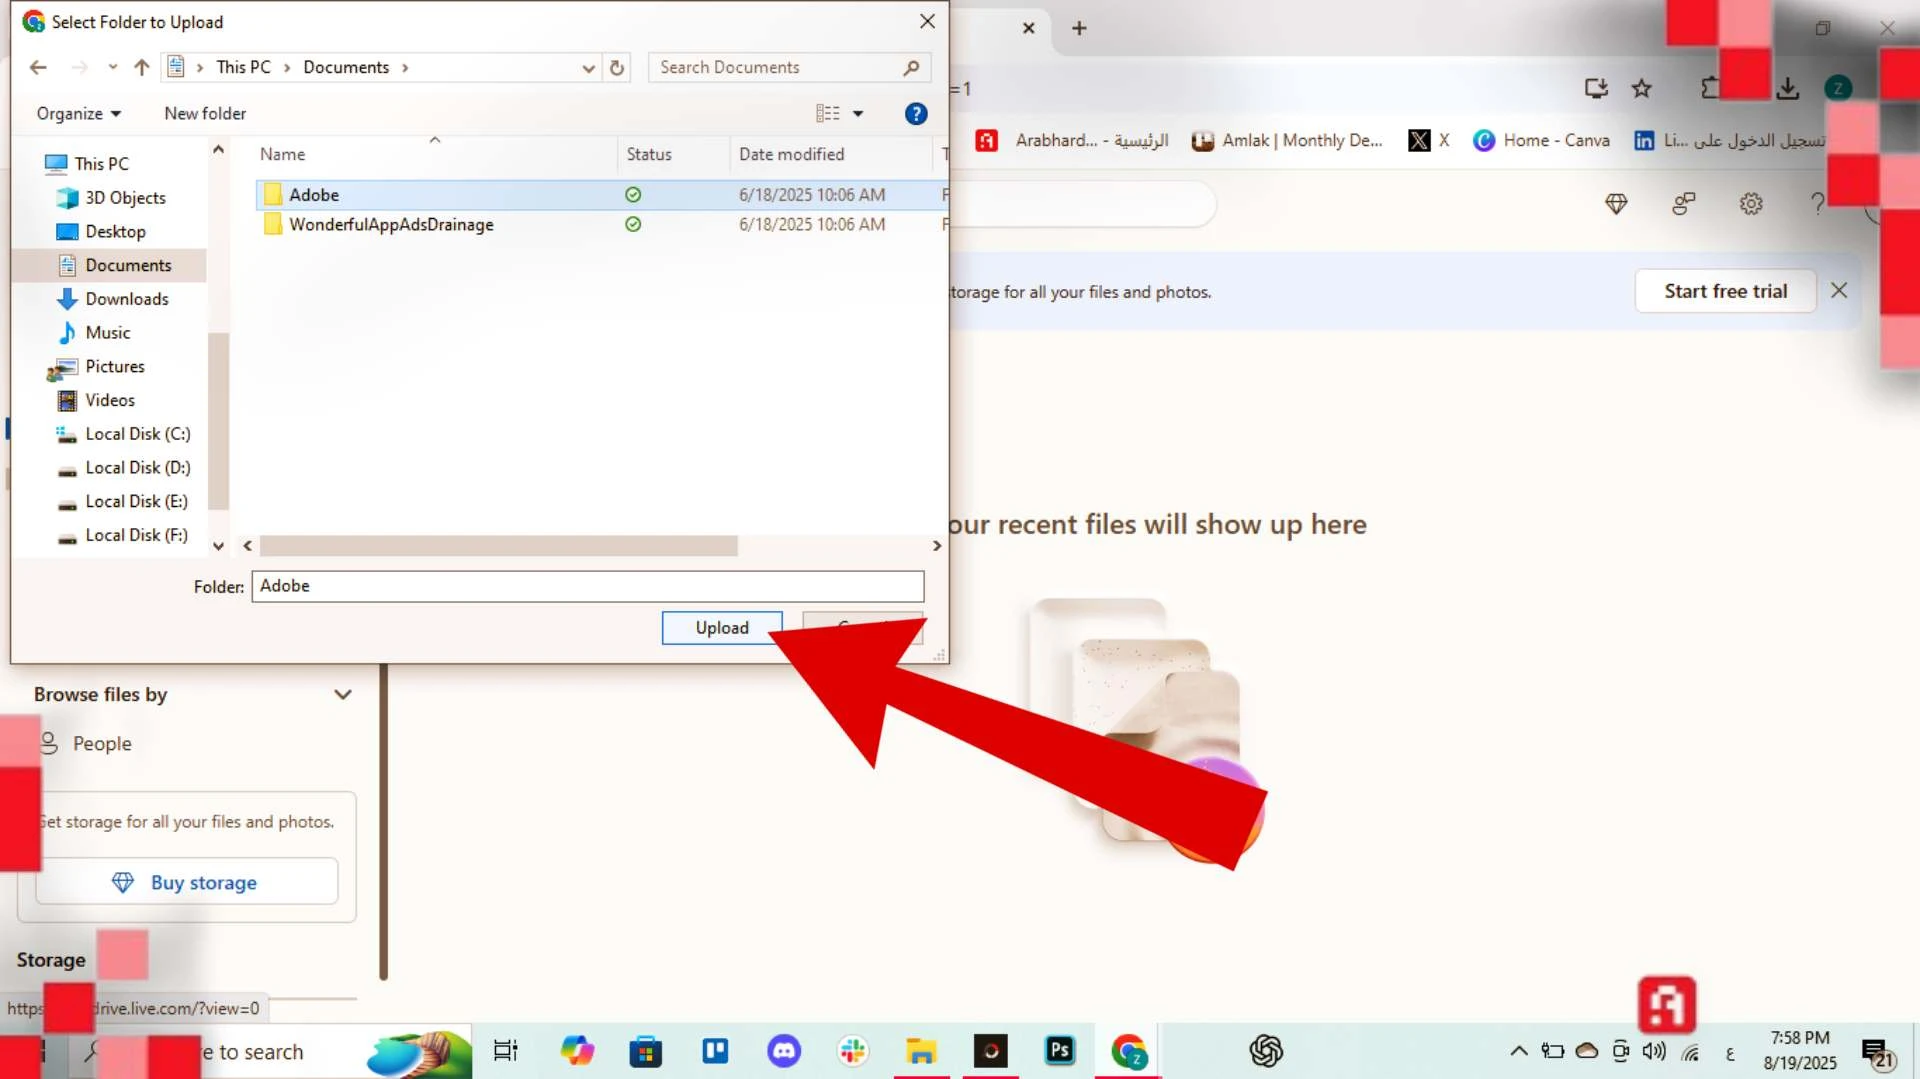
Task: Click the Search Documents field
Action: 789,67
